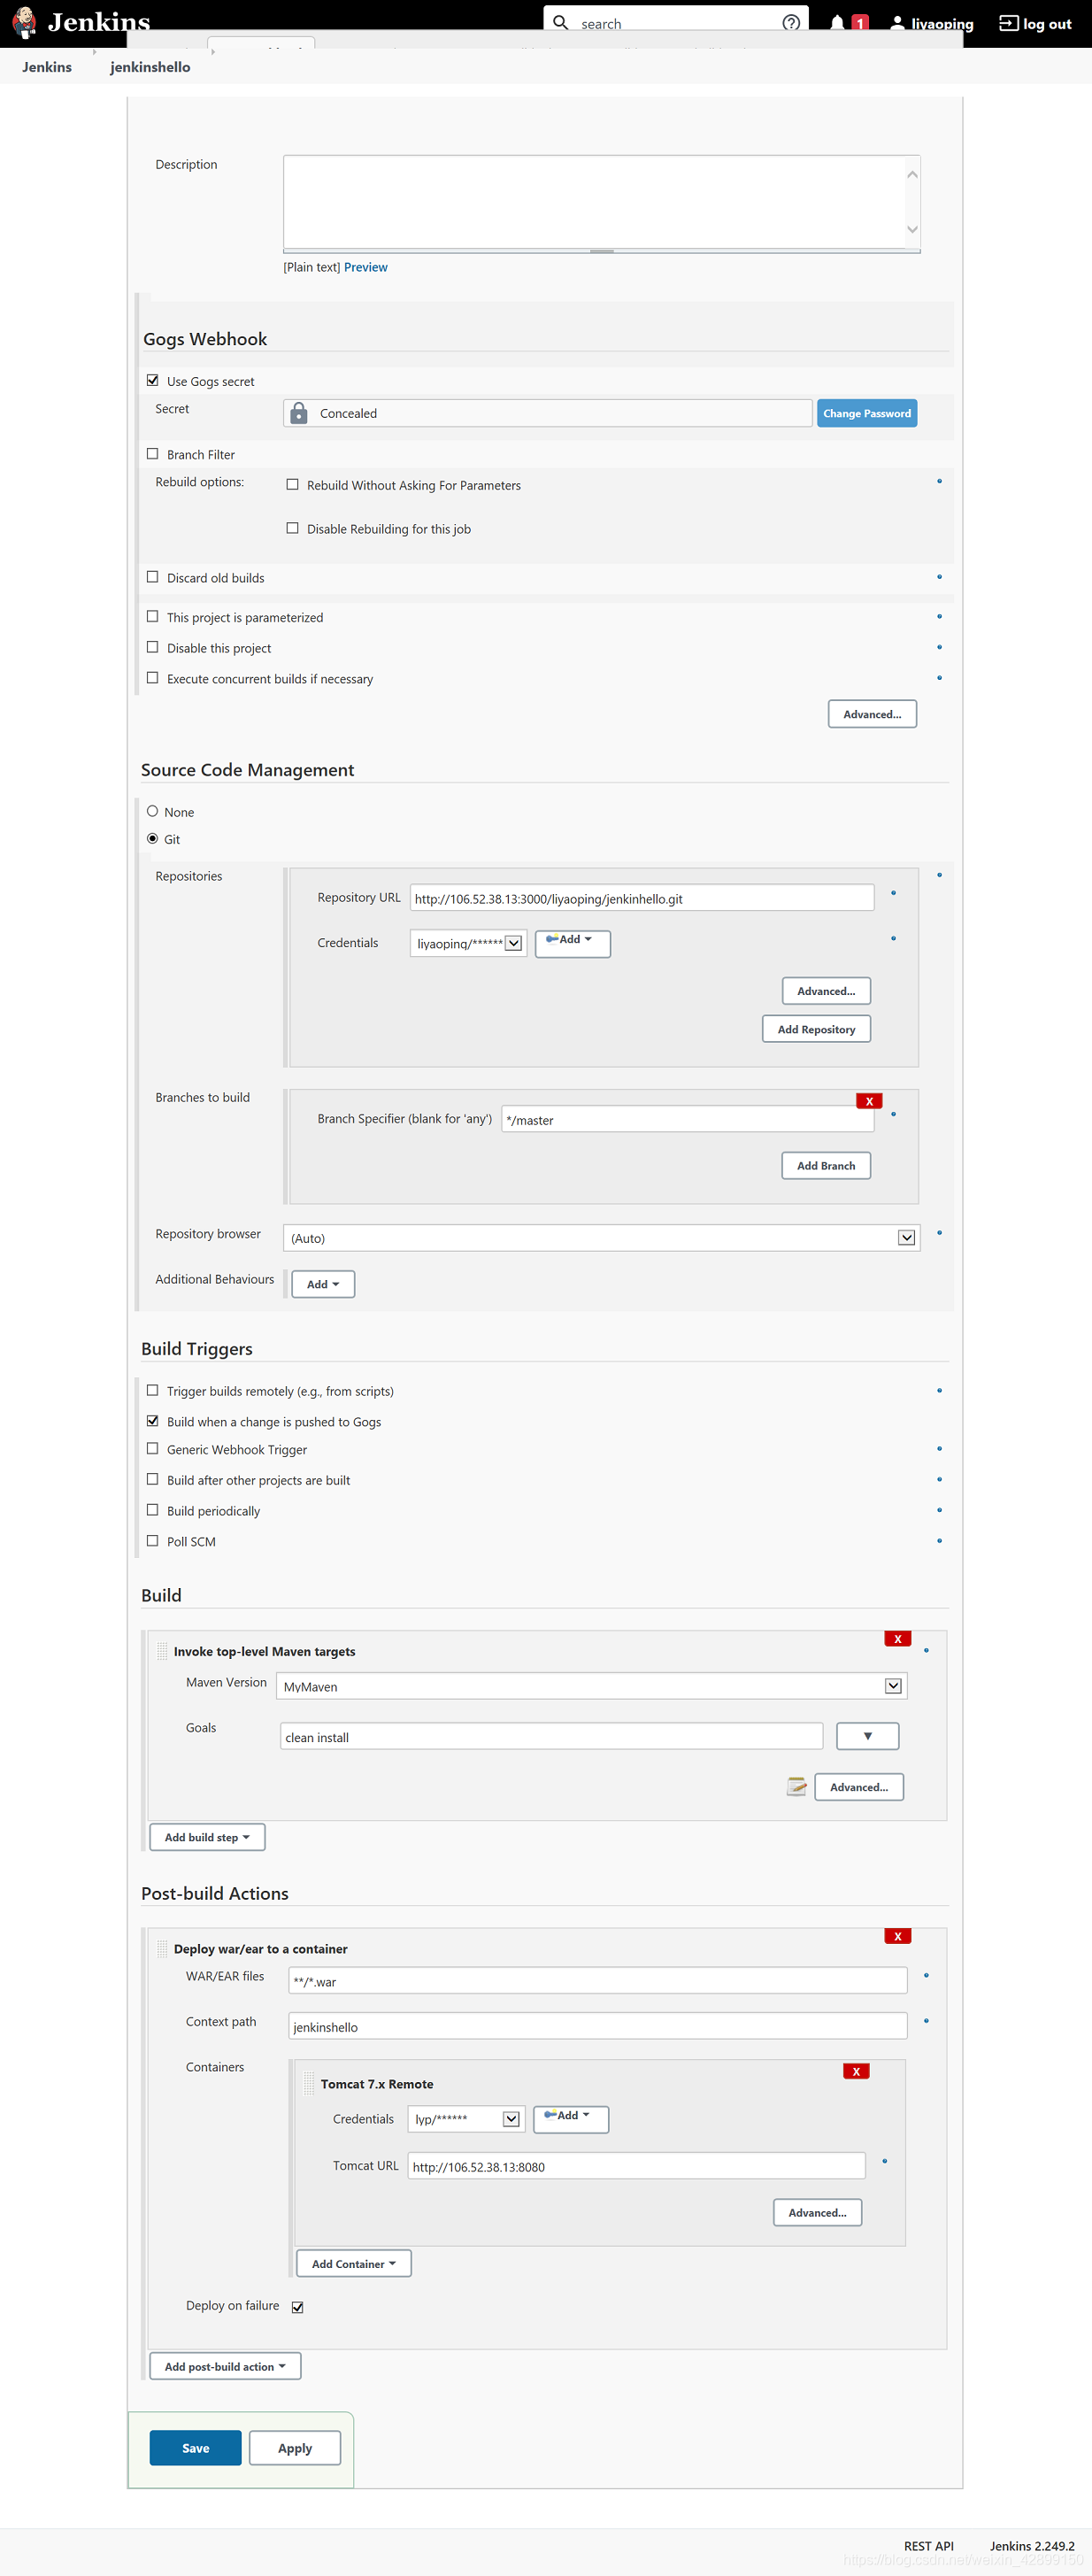
Task: Open the description Preview link
Action: pos(366,267)
